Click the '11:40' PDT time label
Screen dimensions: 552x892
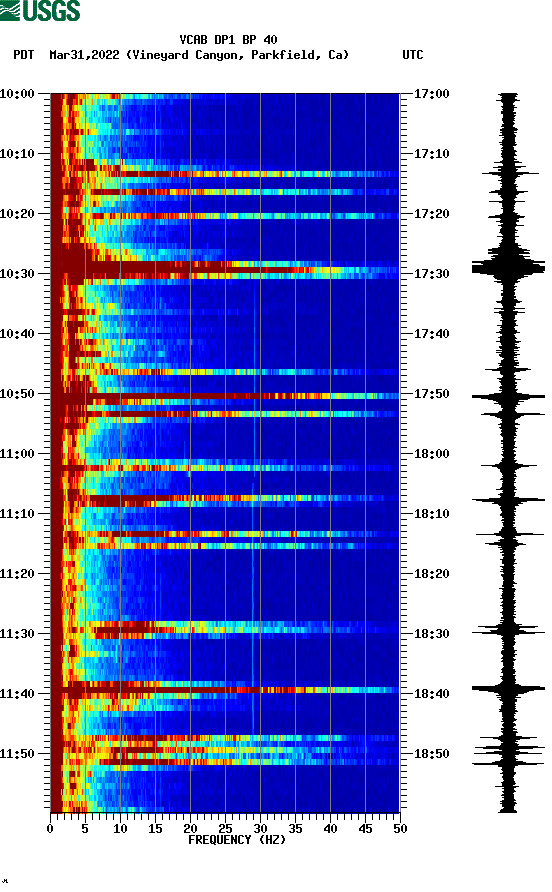click(17, 693)
